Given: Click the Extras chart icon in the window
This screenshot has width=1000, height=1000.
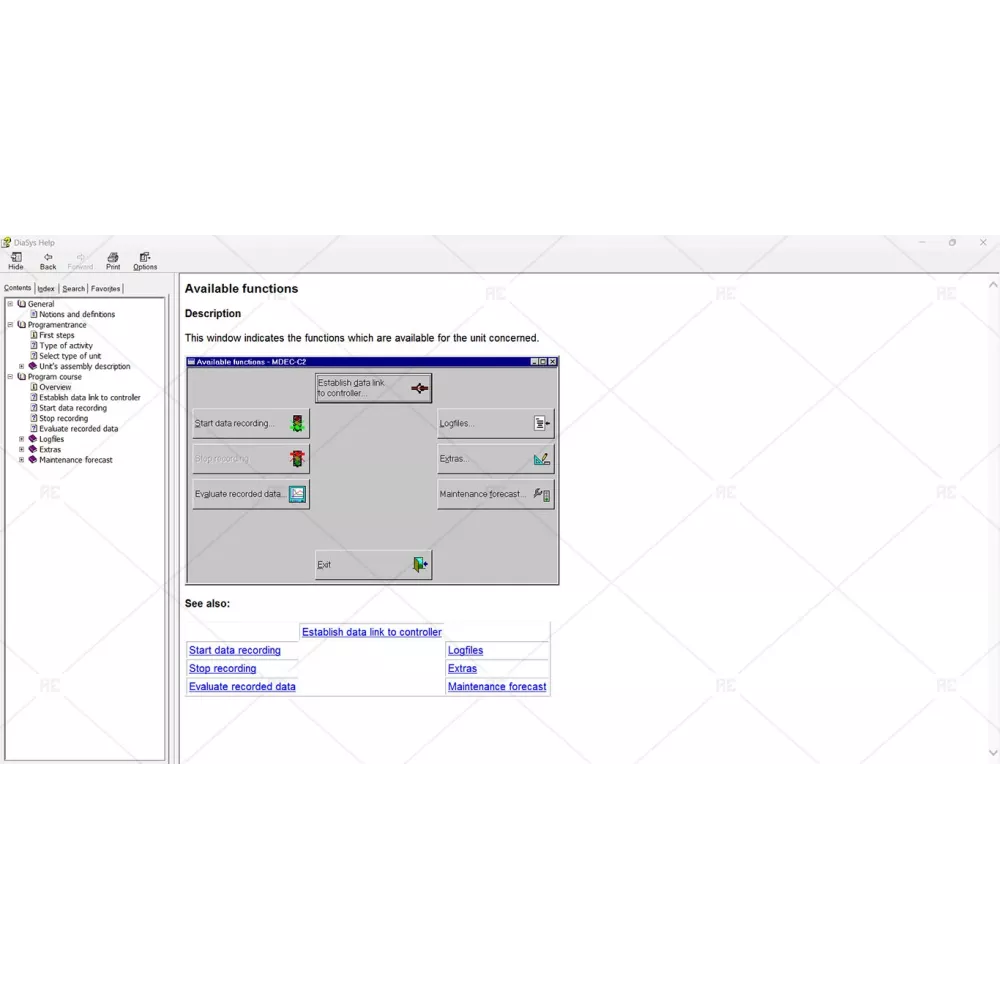Looking at the screenshot, I should pyautogui.click(x=541, y=459).
